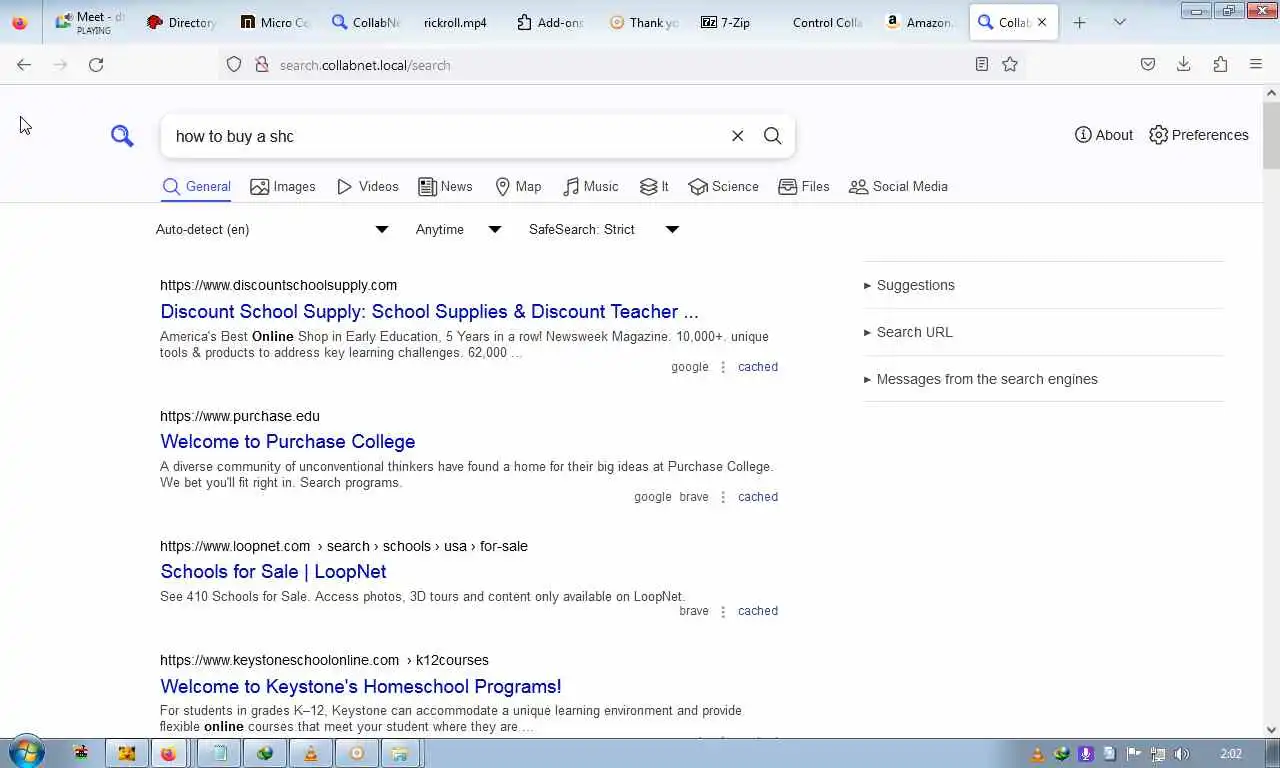Switch to the News category
This screenshot has width=1280, height=768.
pos(445,186)
